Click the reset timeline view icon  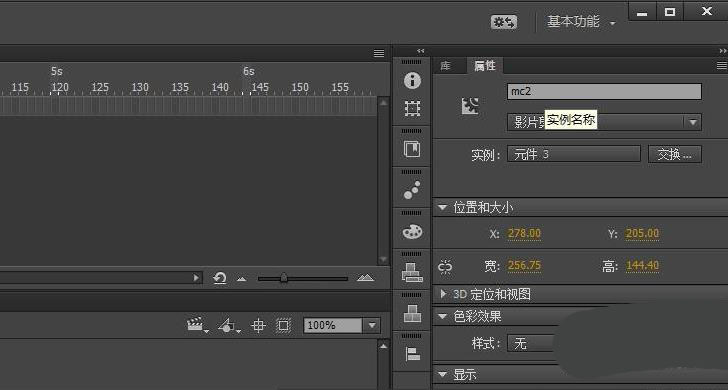click(x=220, y=278)
